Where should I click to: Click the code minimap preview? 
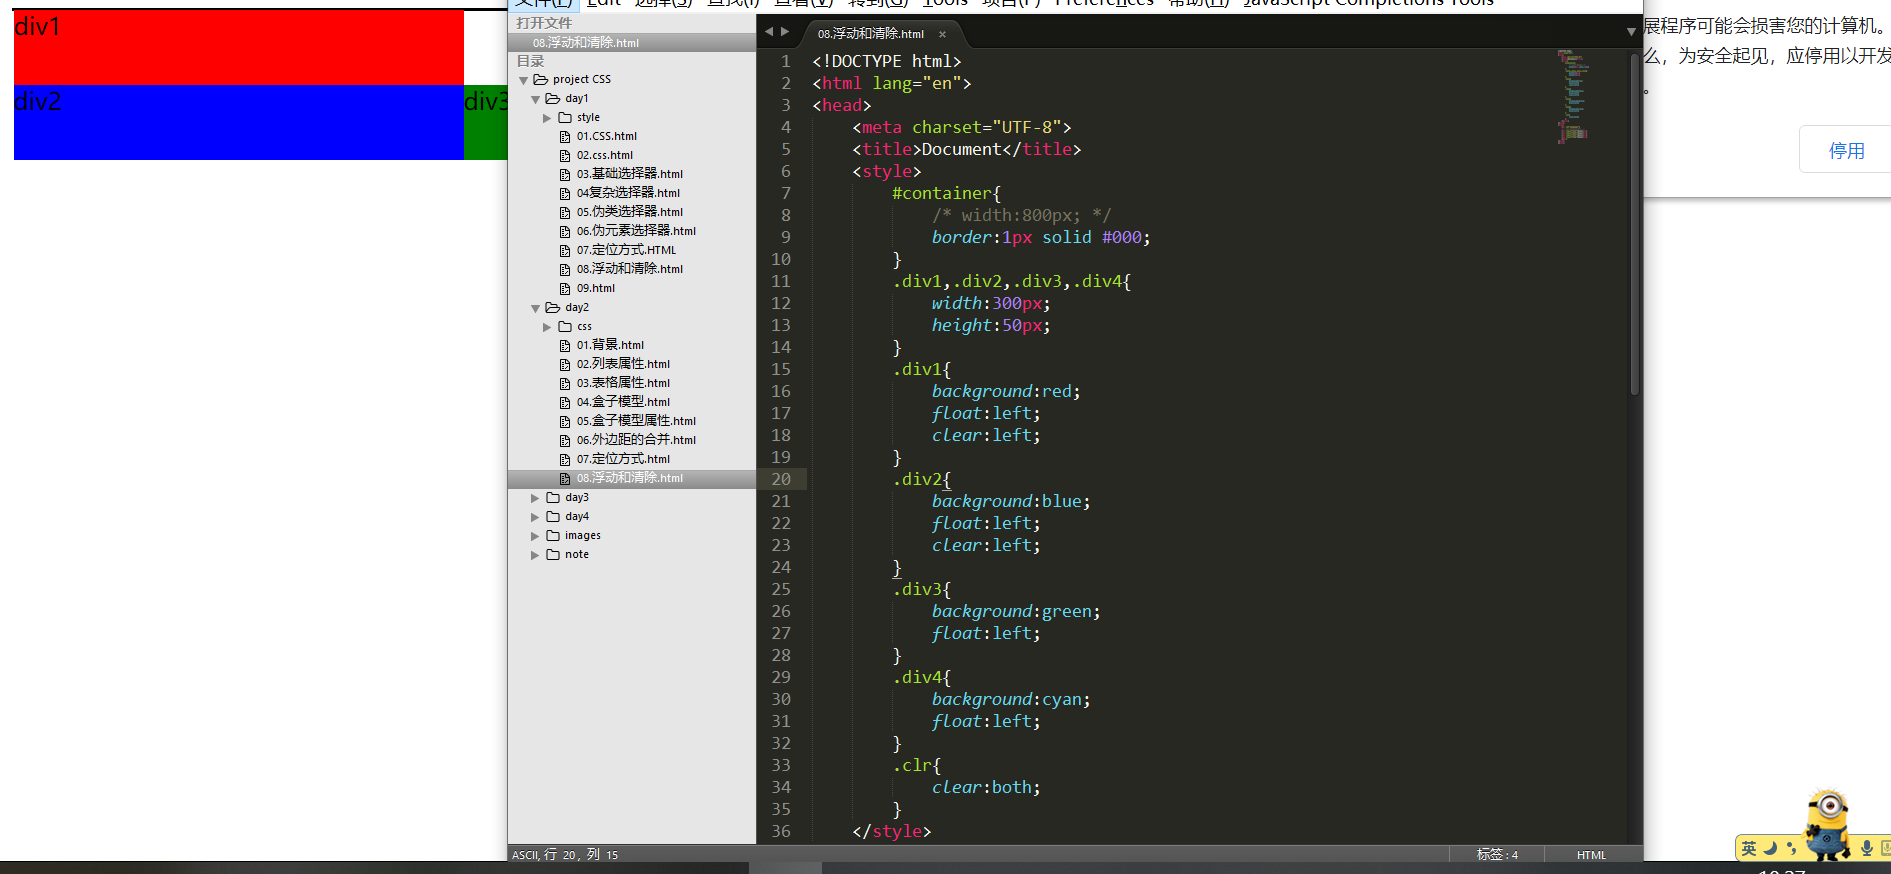pyautogui.click(x=1573, y=97)
